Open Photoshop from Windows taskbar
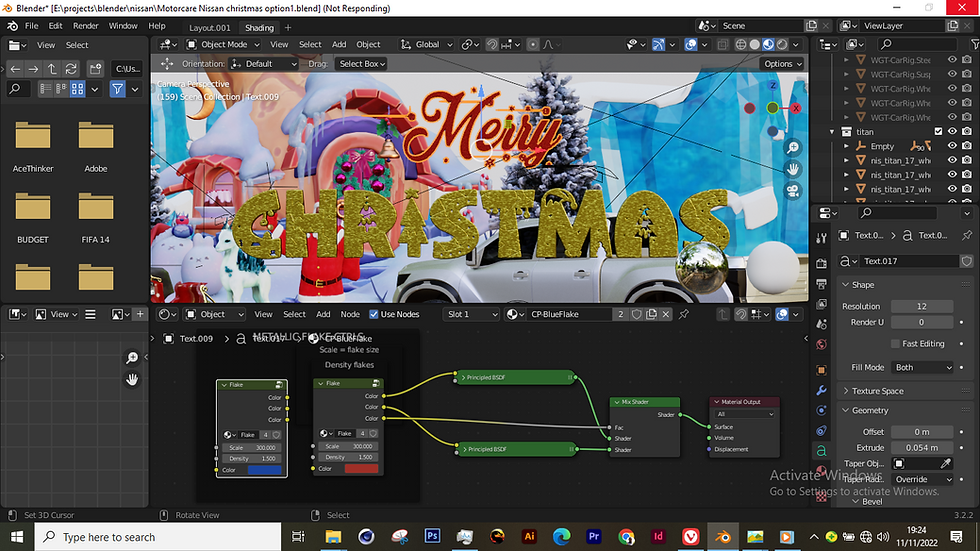The image size is (980, 551). (x=432, y=537)
